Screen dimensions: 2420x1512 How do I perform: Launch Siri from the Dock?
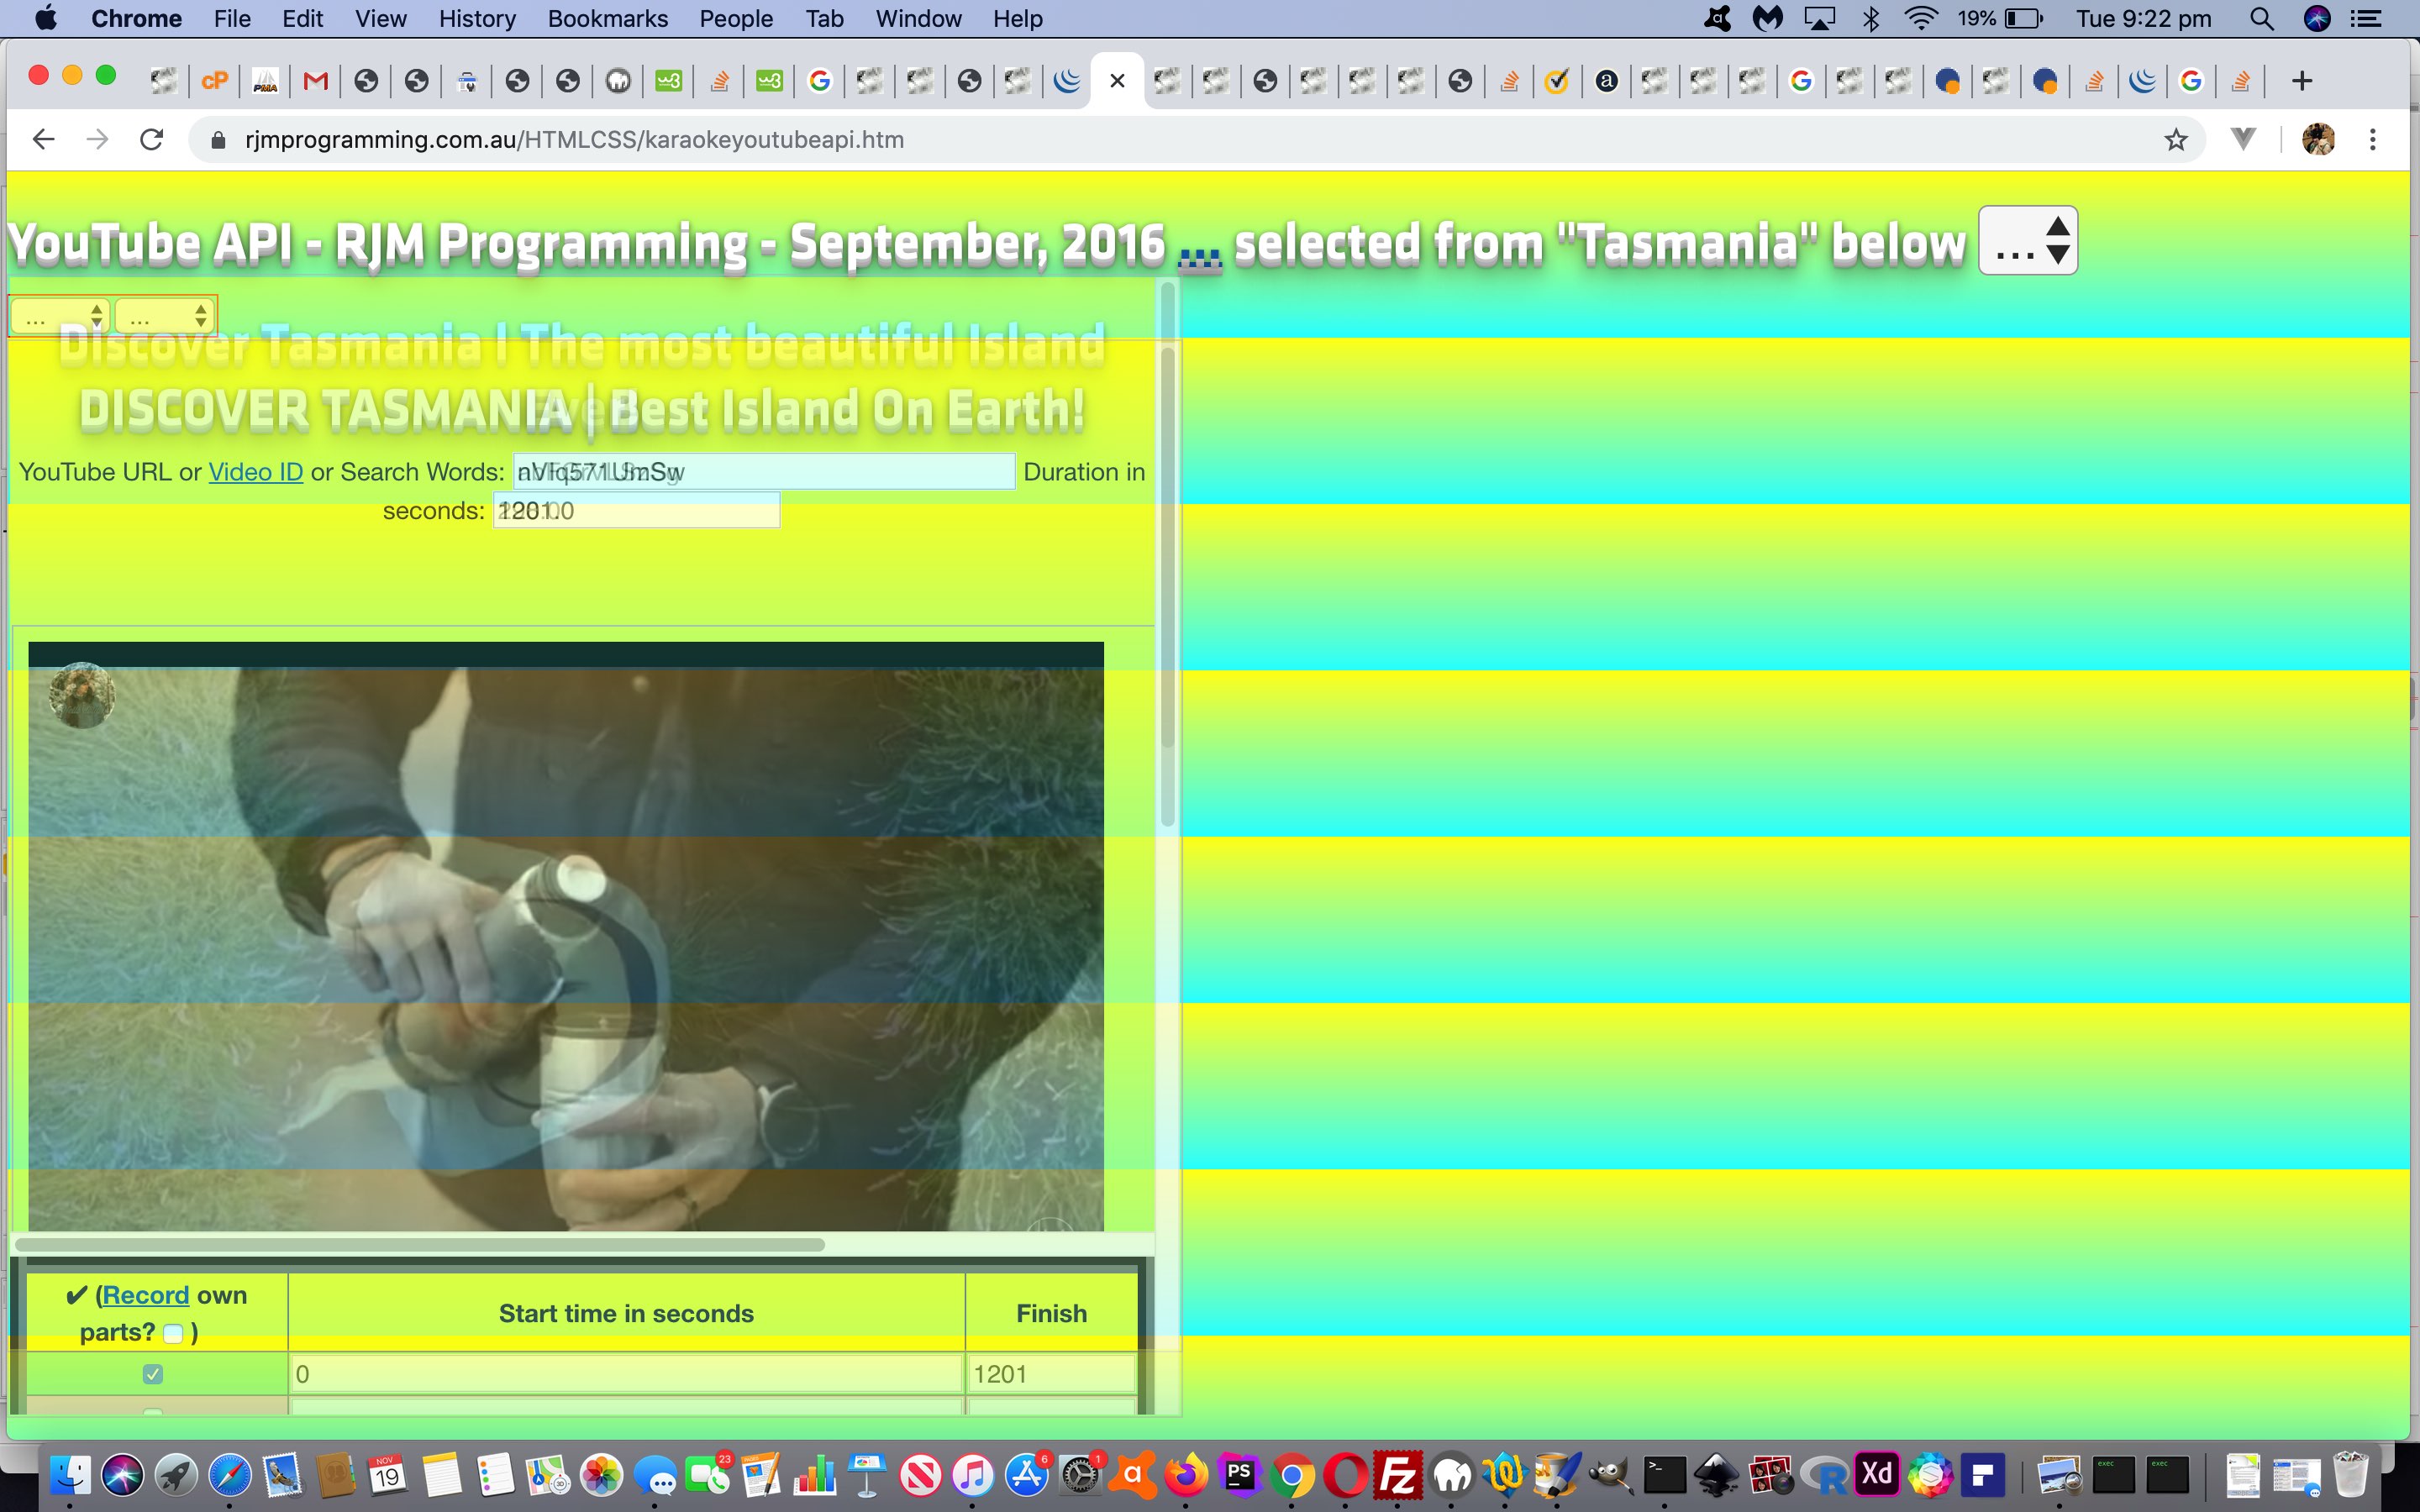pos(123,1476)
